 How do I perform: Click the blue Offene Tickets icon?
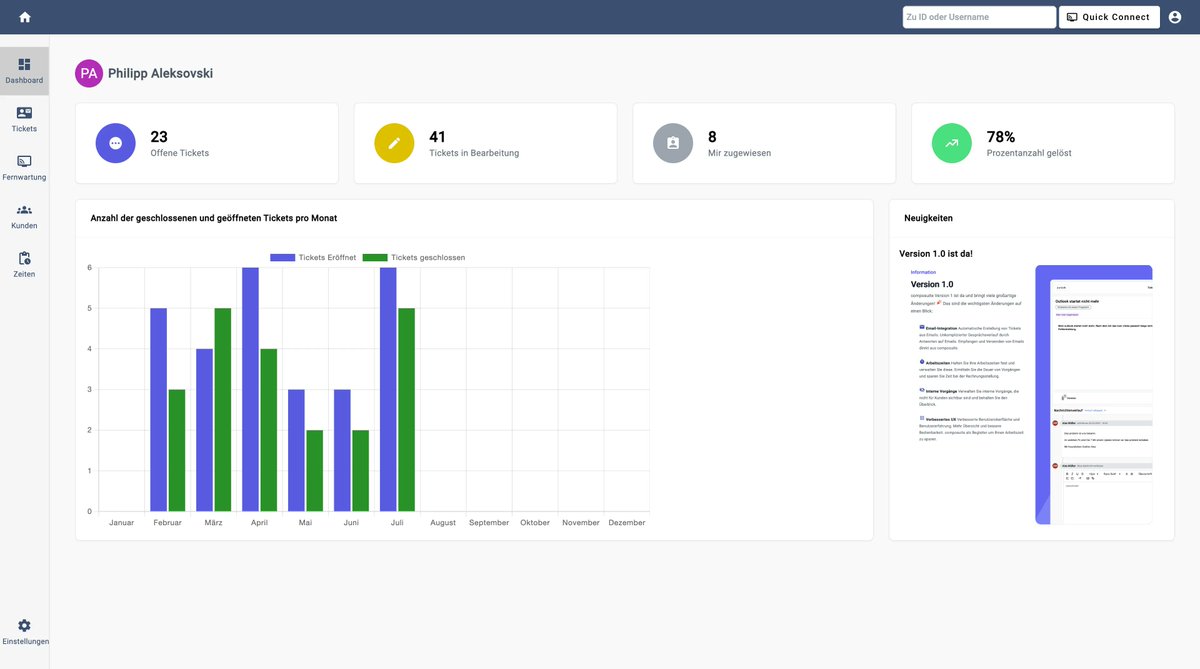pyautogui.click(x=115, y=143)
